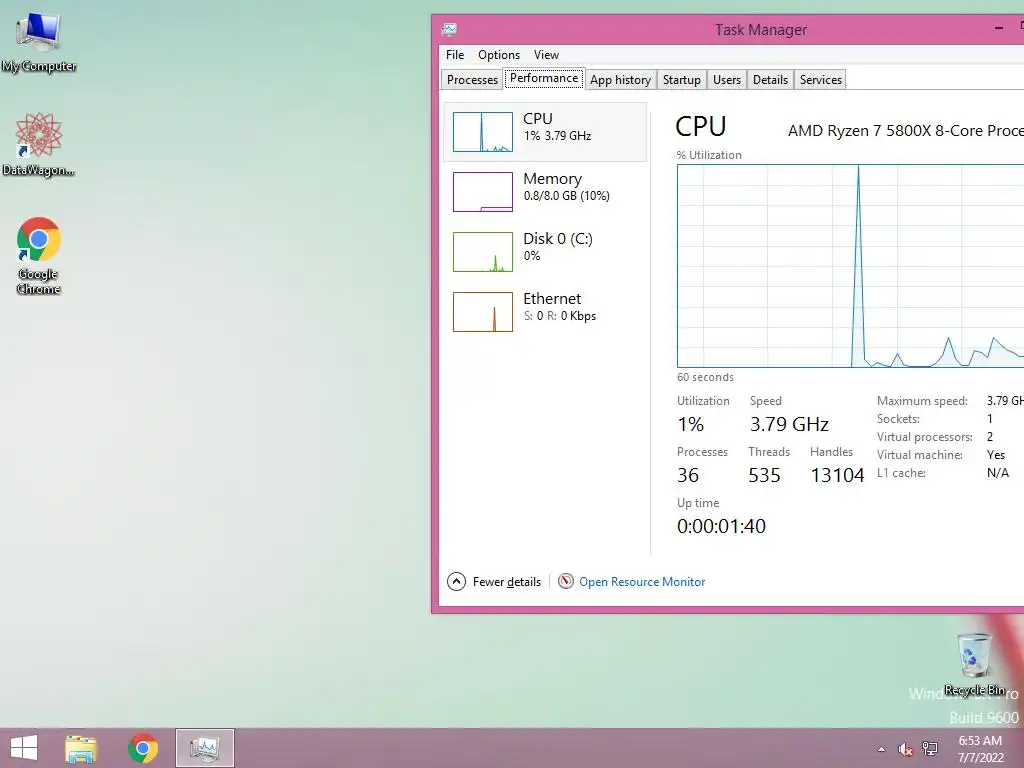Click the Virtual processors value 2
1024x768 pixels.
point(990,436)
